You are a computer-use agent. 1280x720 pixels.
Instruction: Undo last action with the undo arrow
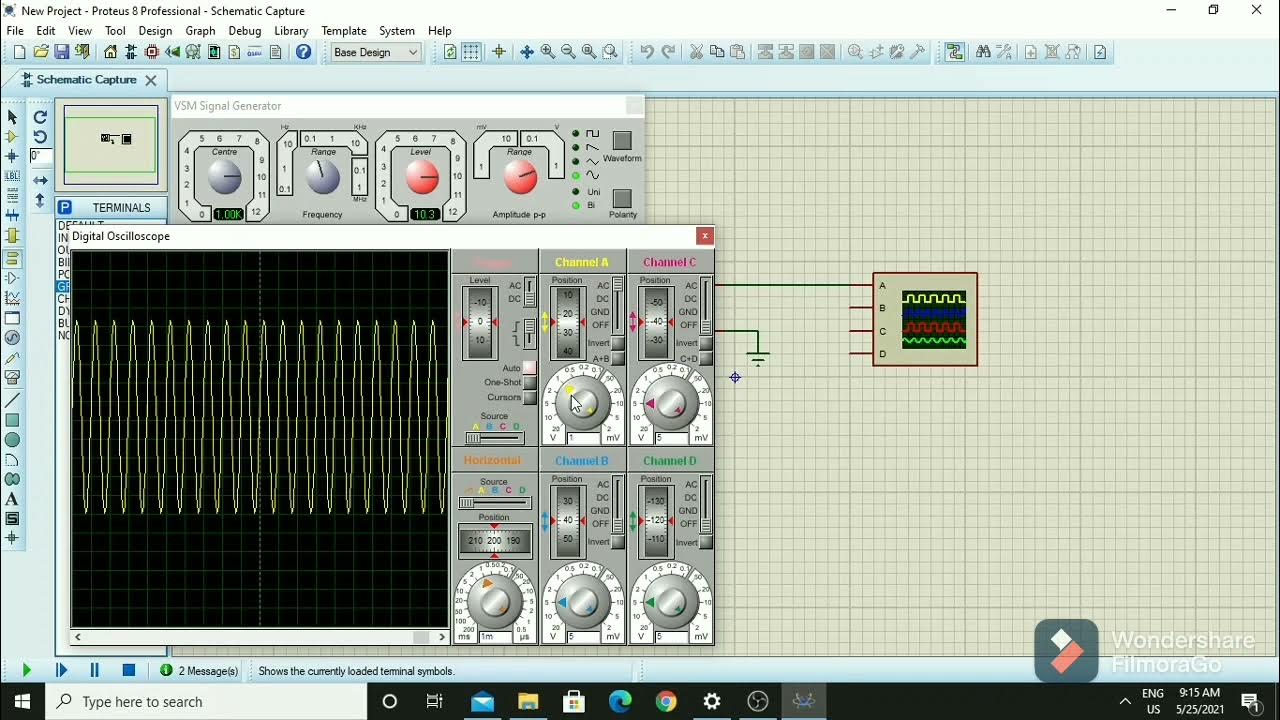(x=647, y=52)
